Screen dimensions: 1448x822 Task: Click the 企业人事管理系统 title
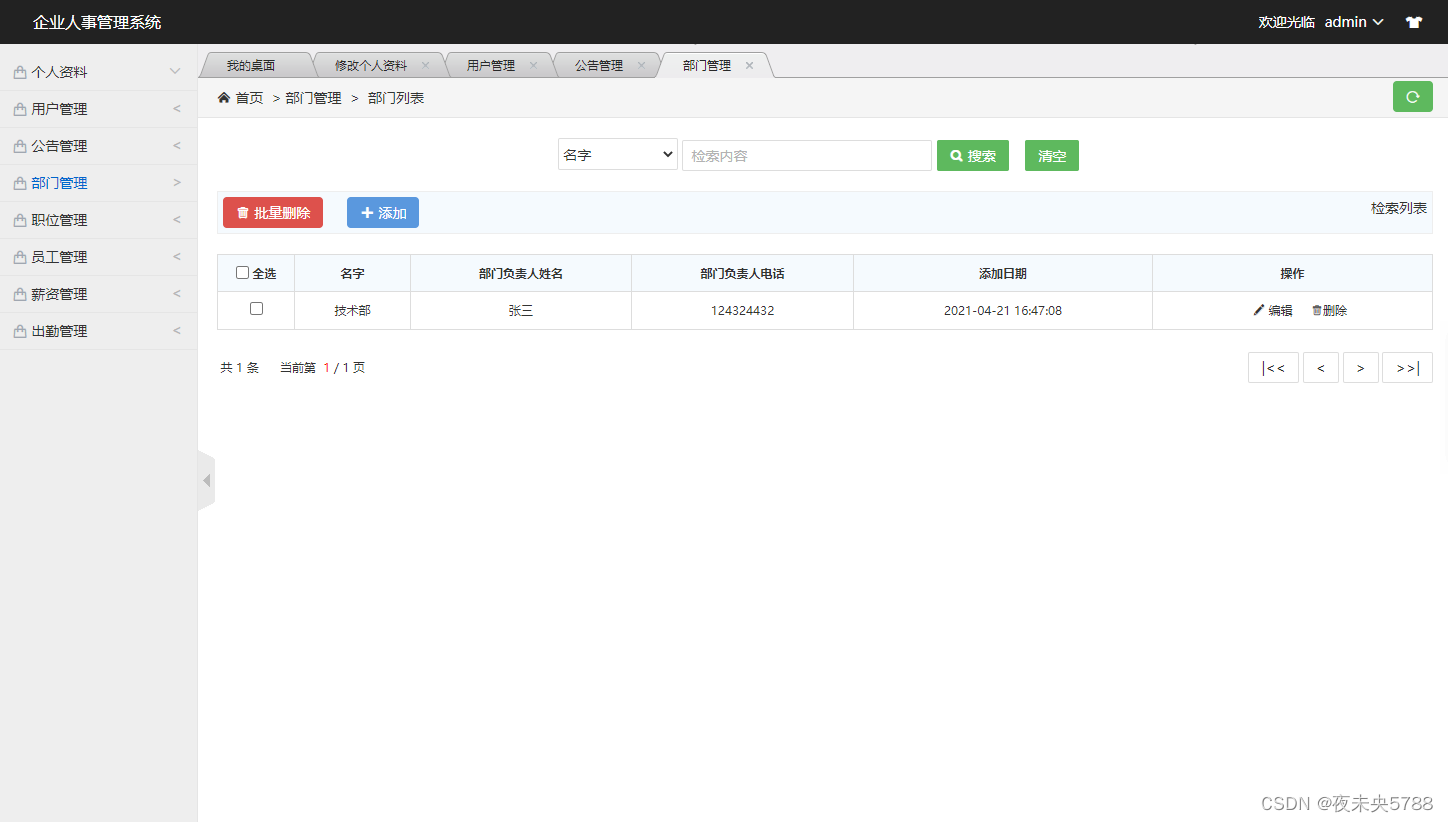click(x=97, y=22)
